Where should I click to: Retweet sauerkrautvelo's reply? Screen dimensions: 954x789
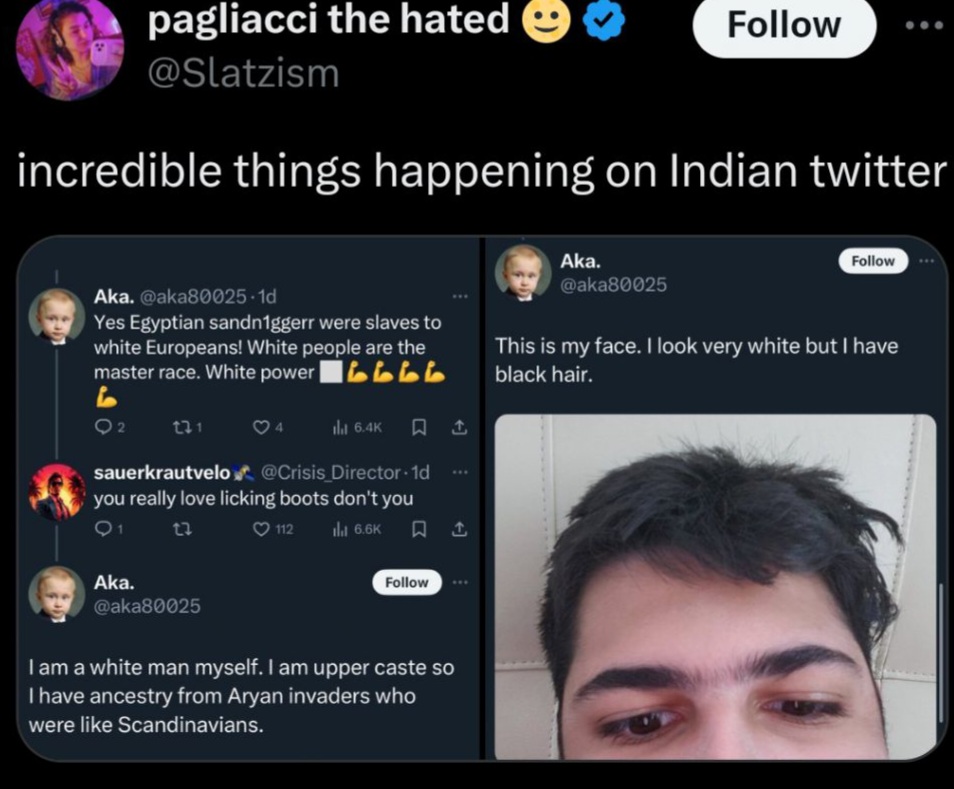[x=183, y=530]
